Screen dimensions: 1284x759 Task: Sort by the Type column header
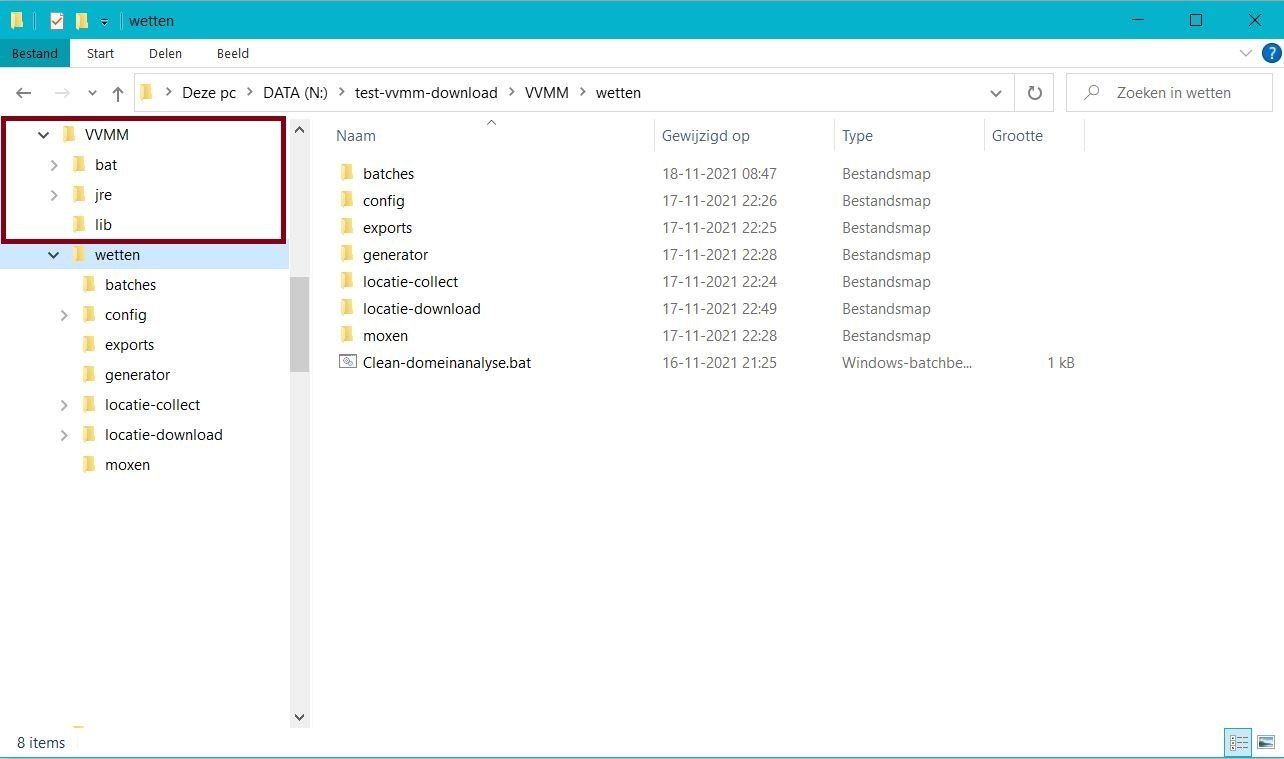(857, 136)
